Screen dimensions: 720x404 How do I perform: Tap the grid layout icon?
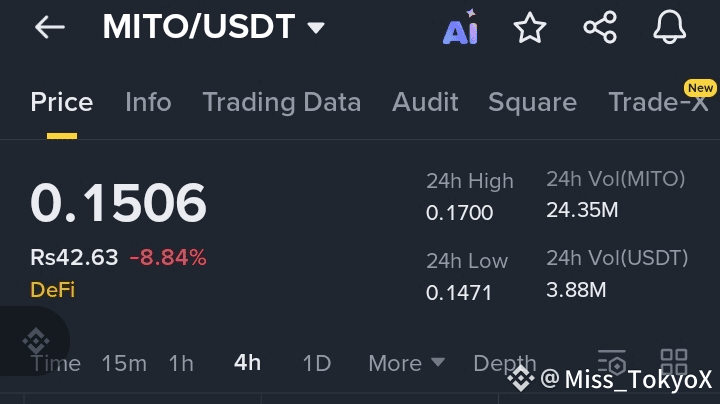[674, 362]
